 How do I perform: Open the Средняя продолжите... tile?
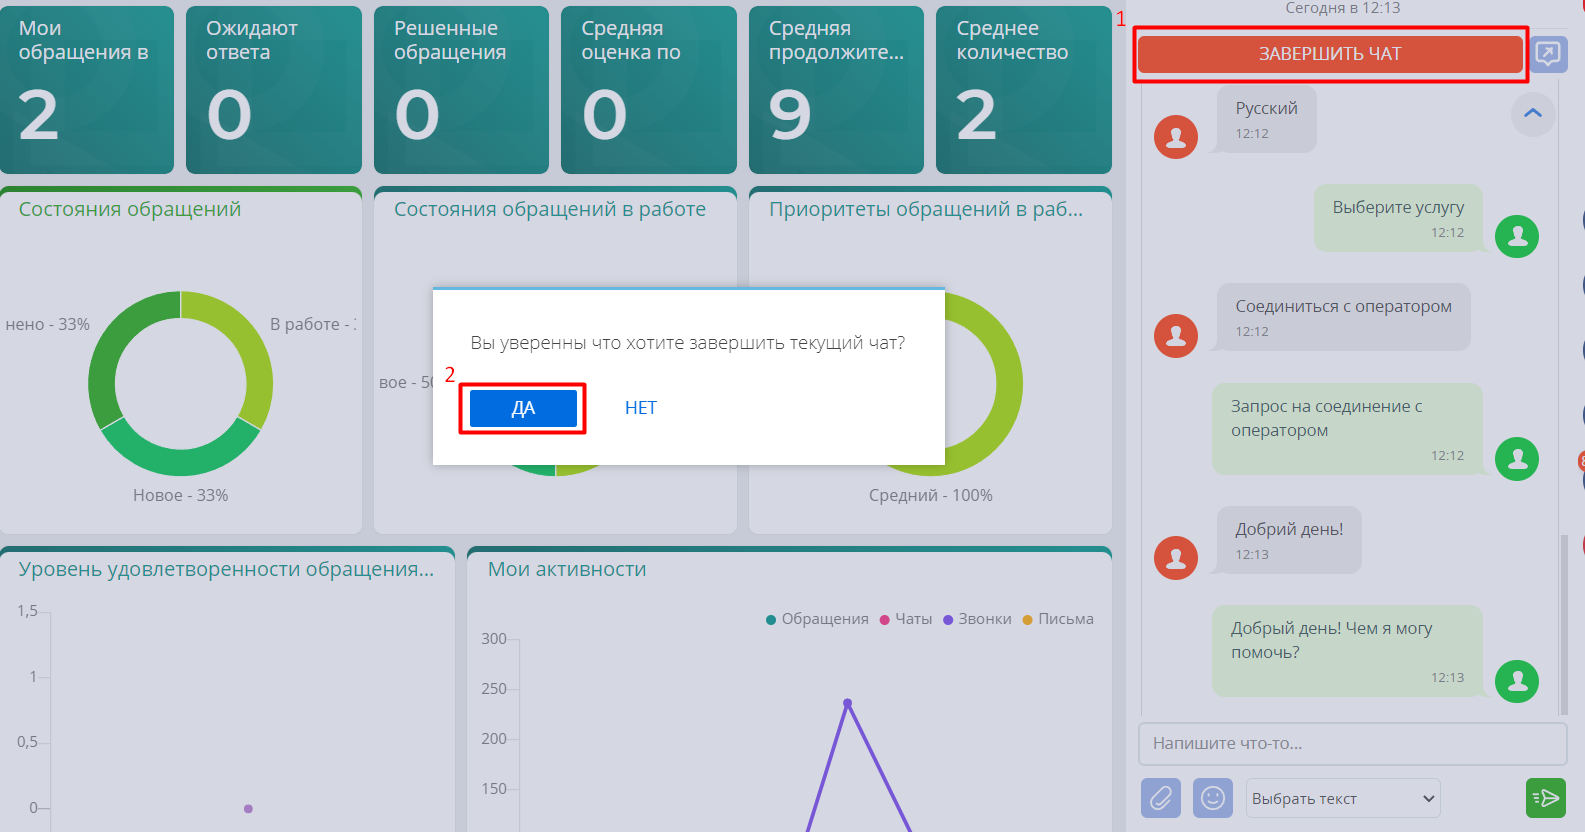click(x=836, y=90)
